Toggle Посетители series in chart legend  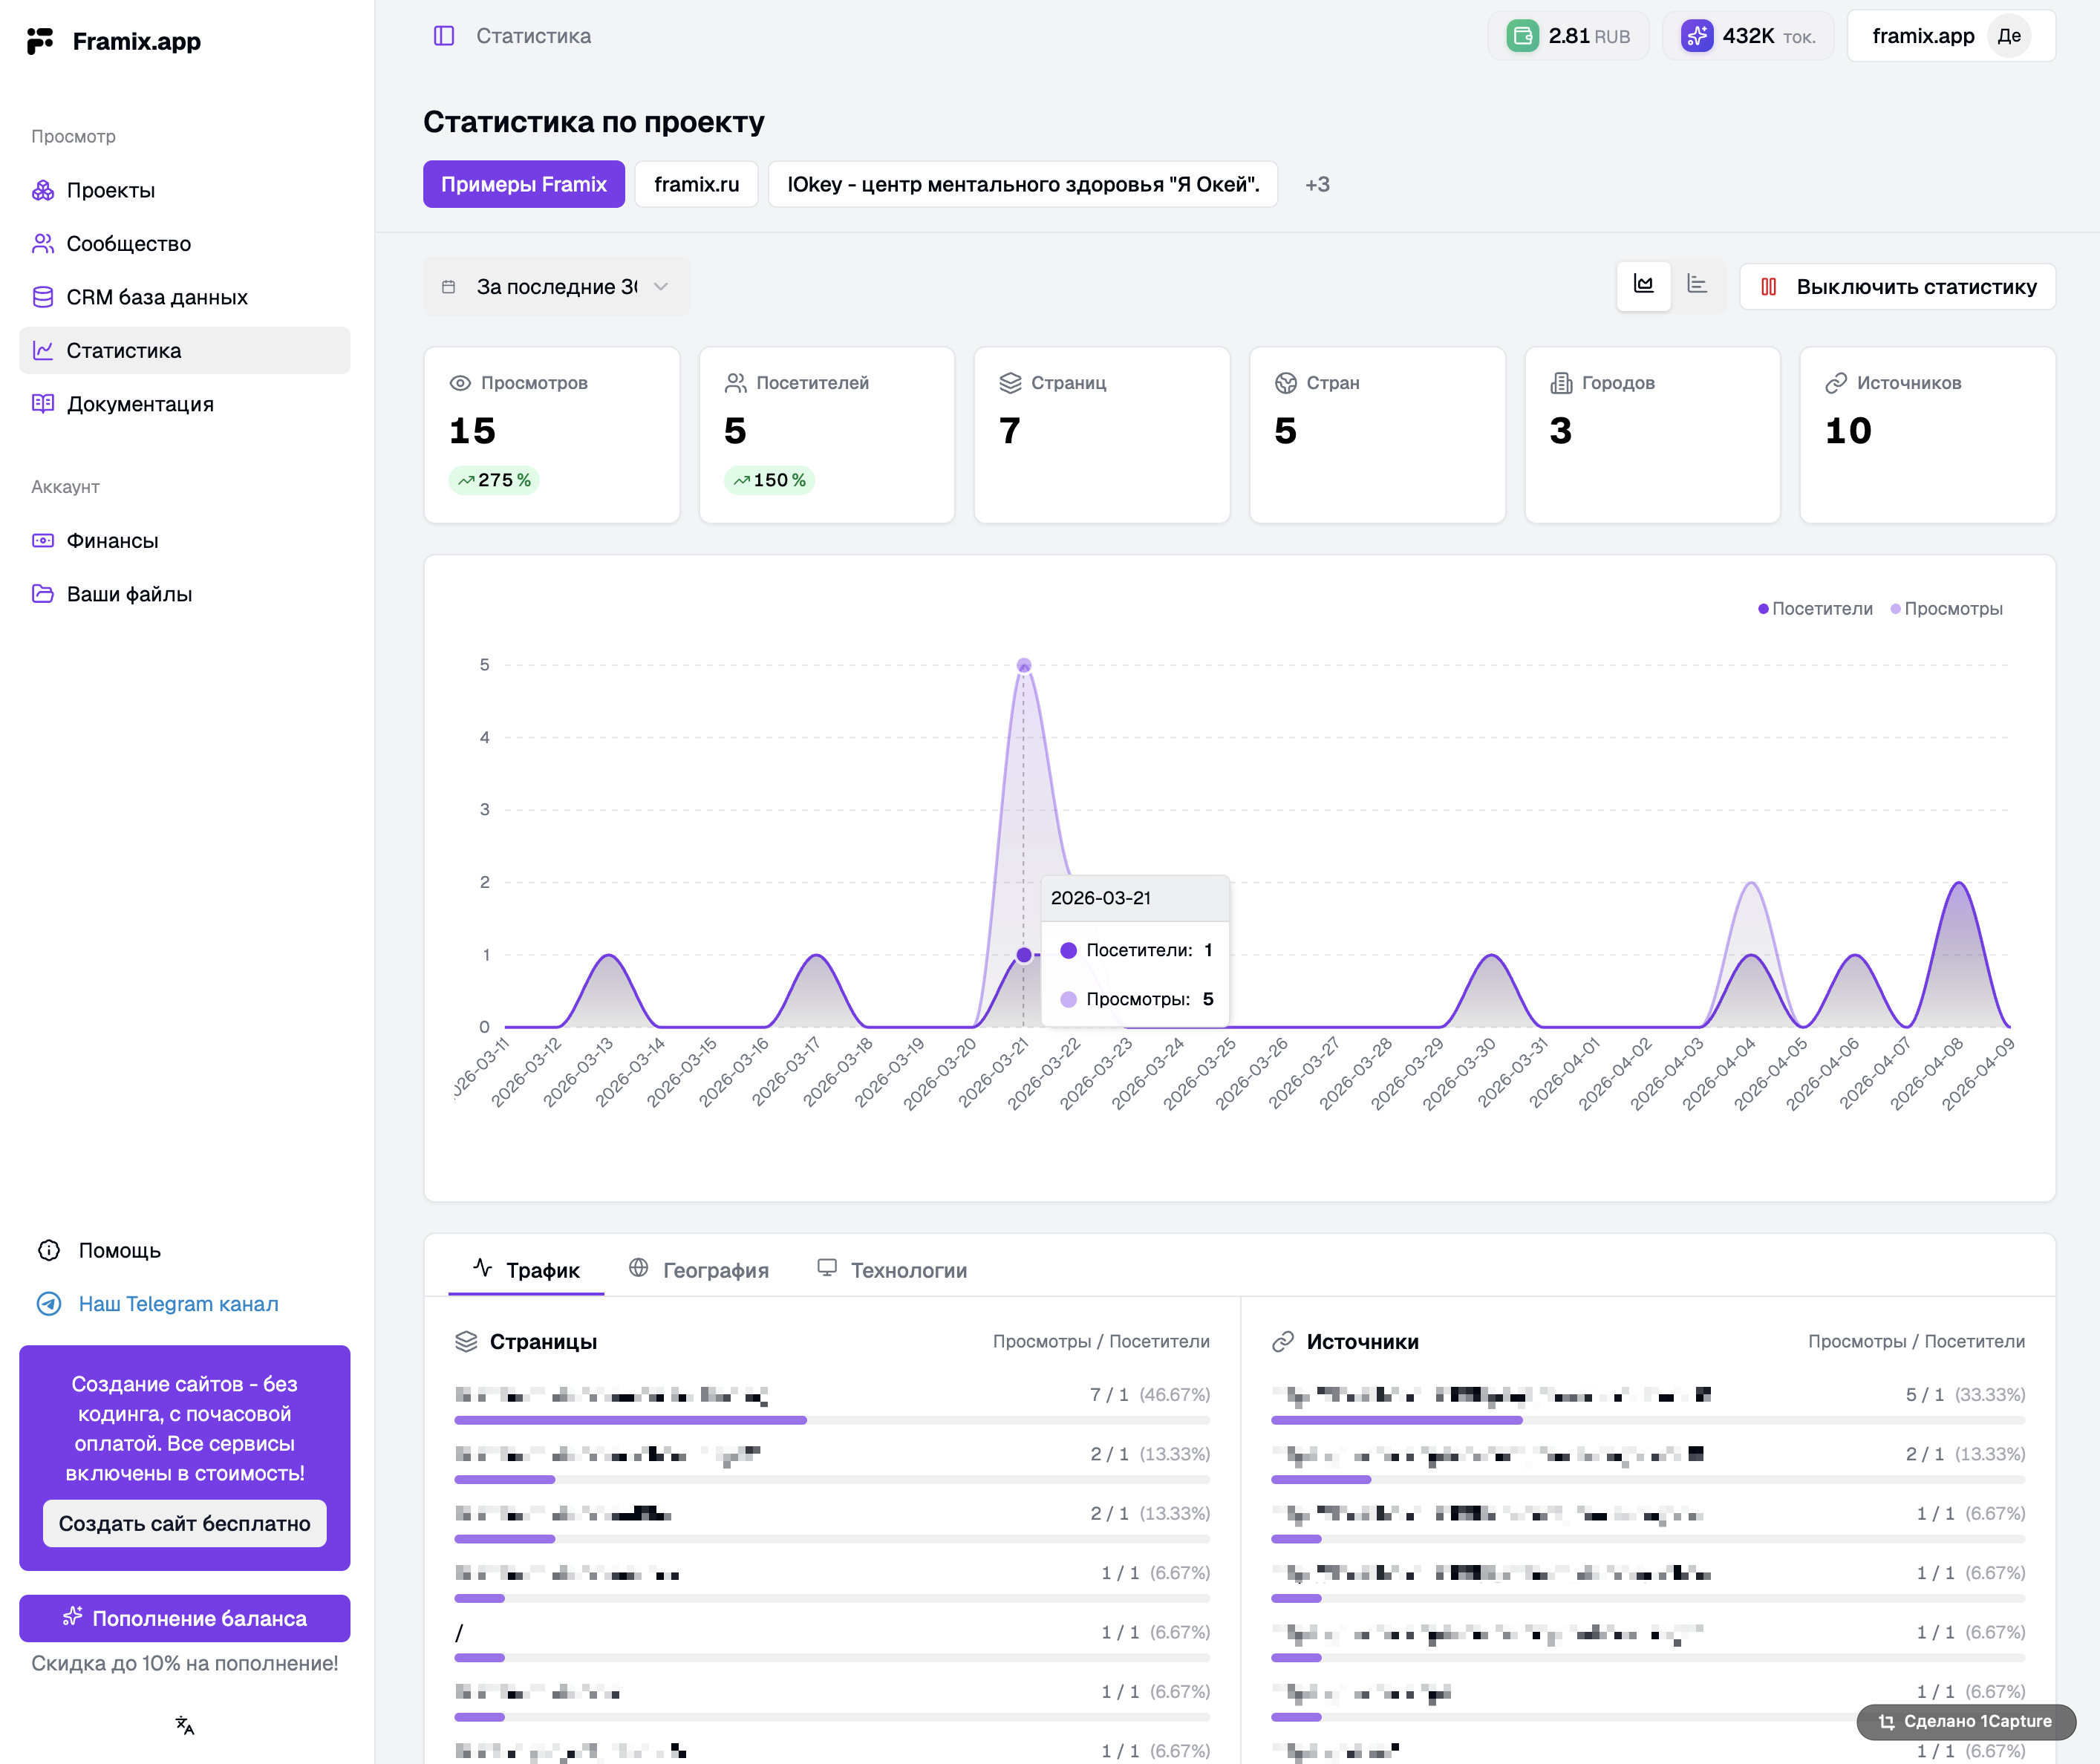pyautogui.click(x=1820, y=609)
